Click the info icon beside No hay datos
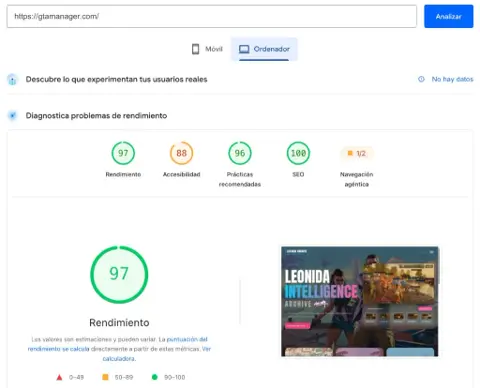 pos(421,79)
